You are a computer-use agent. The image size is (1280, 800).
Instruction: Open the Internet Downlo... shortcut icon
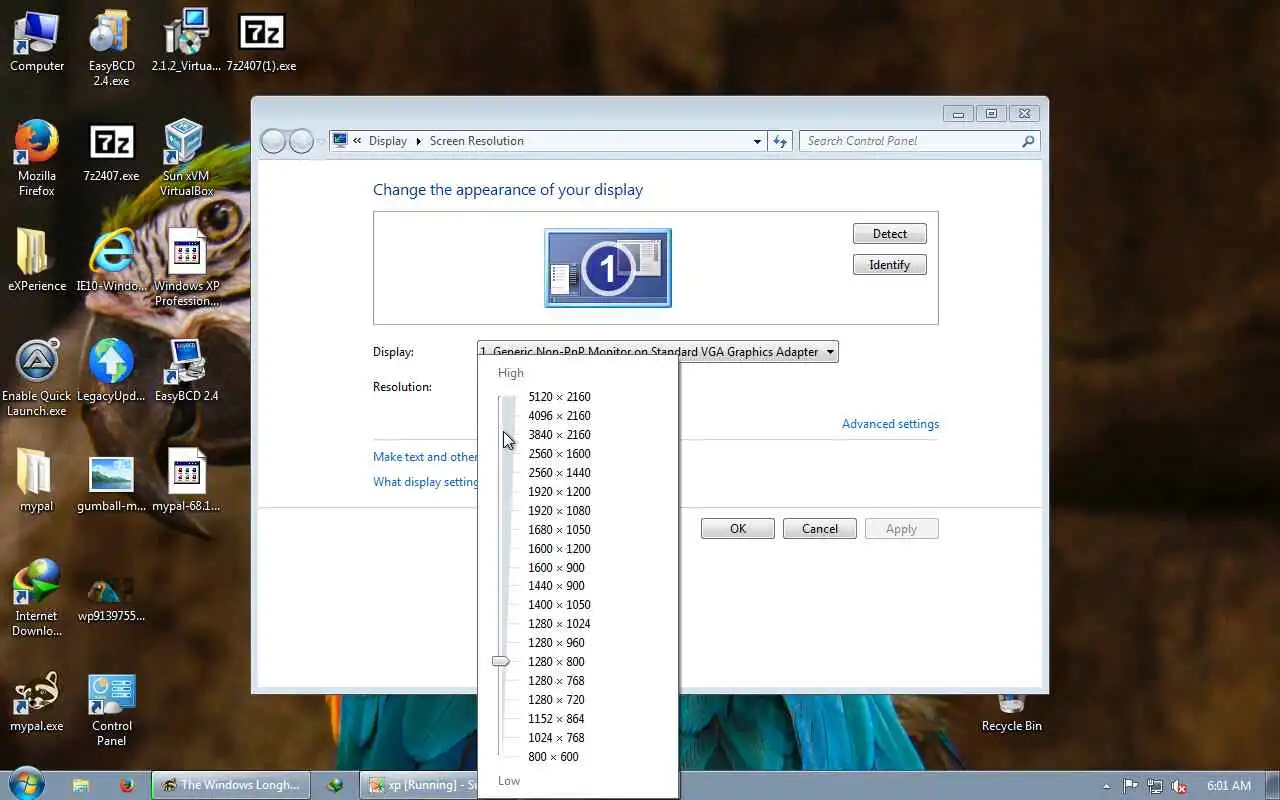tap(37, 598)
